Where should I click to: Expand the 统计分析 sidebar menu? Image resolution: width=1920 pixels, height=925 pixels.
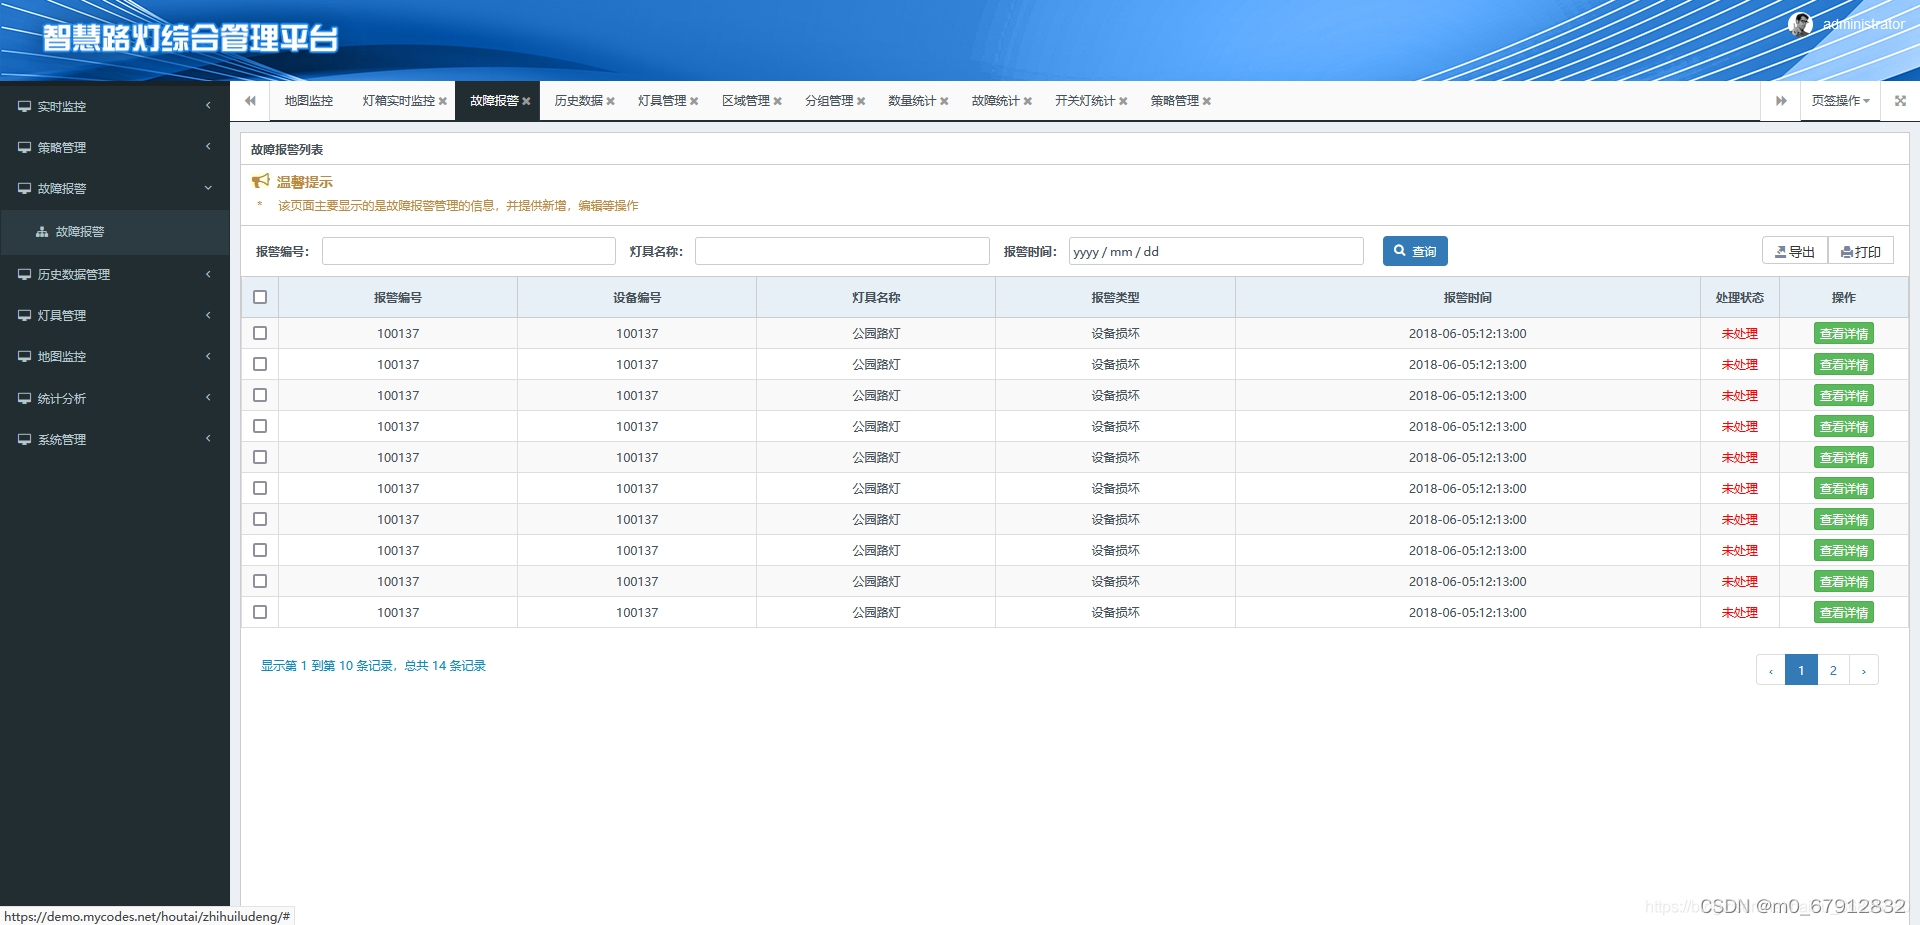tap(115, 398)
